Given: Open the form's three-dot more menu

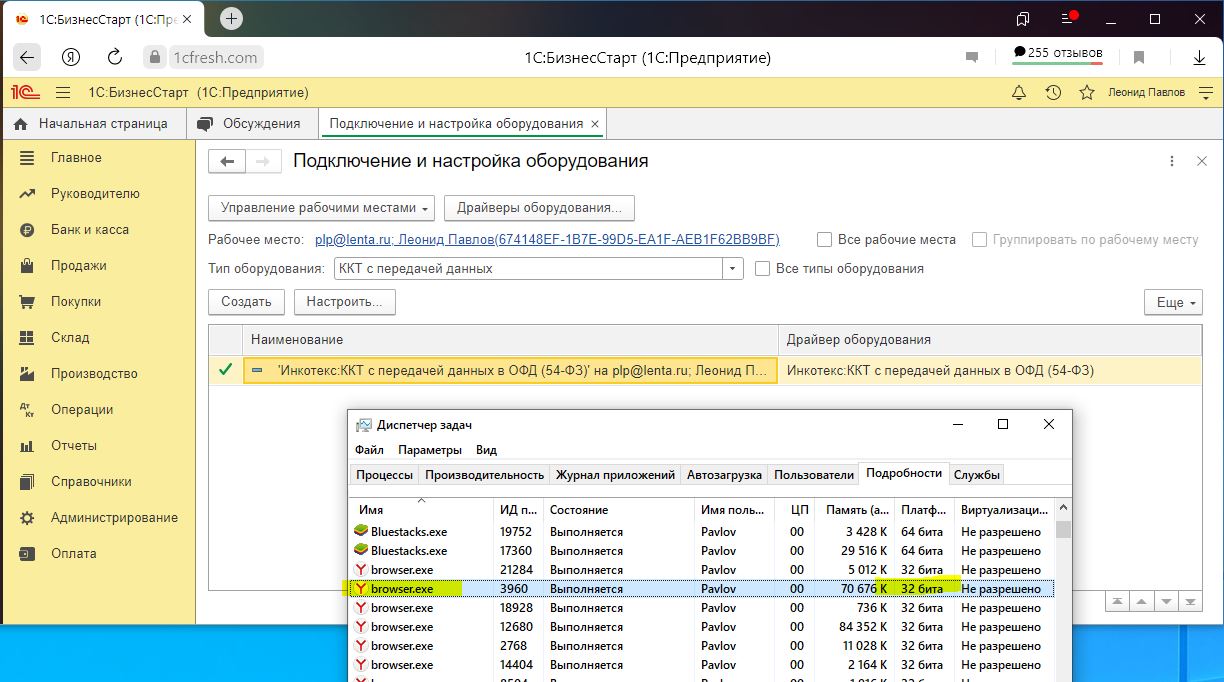Looking at the screenshot, I should point(1172,161).
